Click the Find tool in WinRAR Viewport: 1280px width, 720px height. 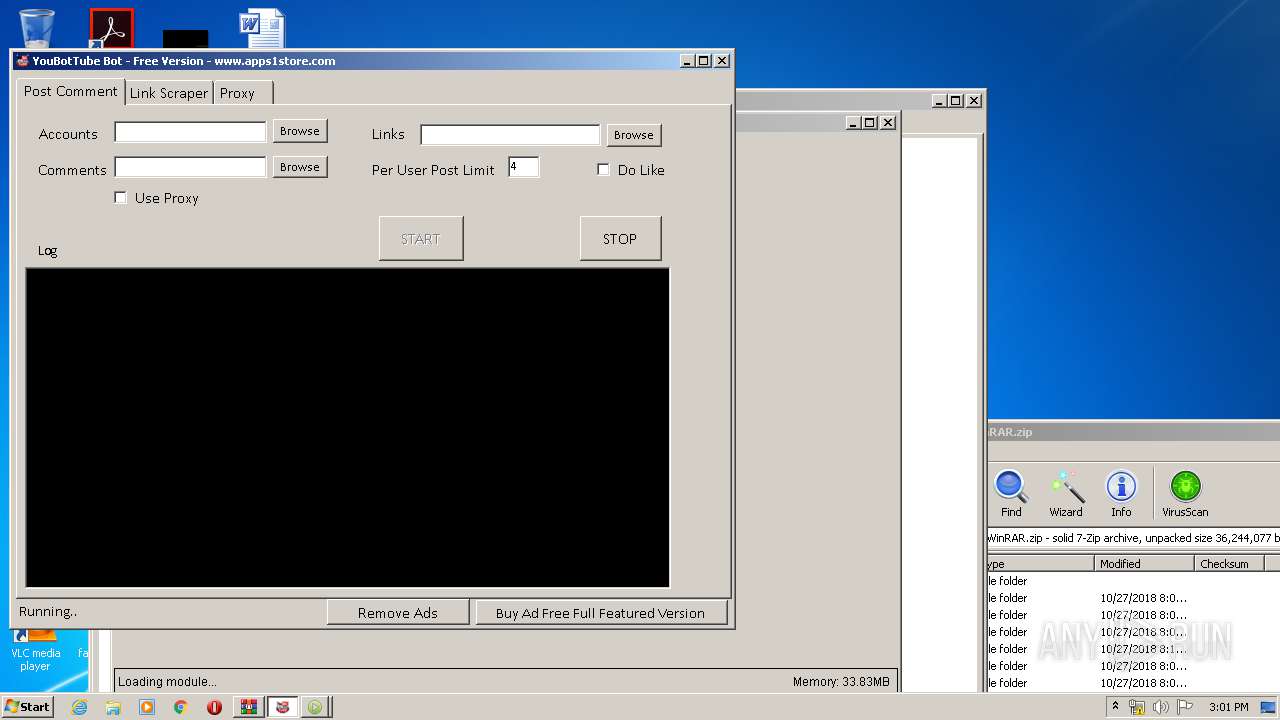click(x=1011, y=494)
